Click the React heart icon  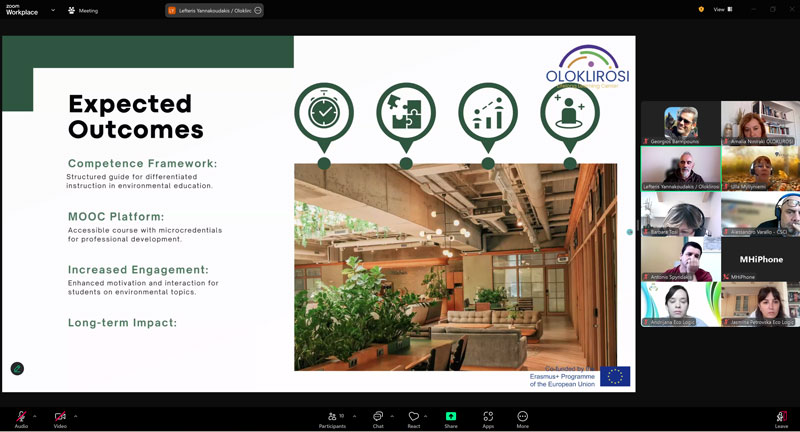[413, 416]
